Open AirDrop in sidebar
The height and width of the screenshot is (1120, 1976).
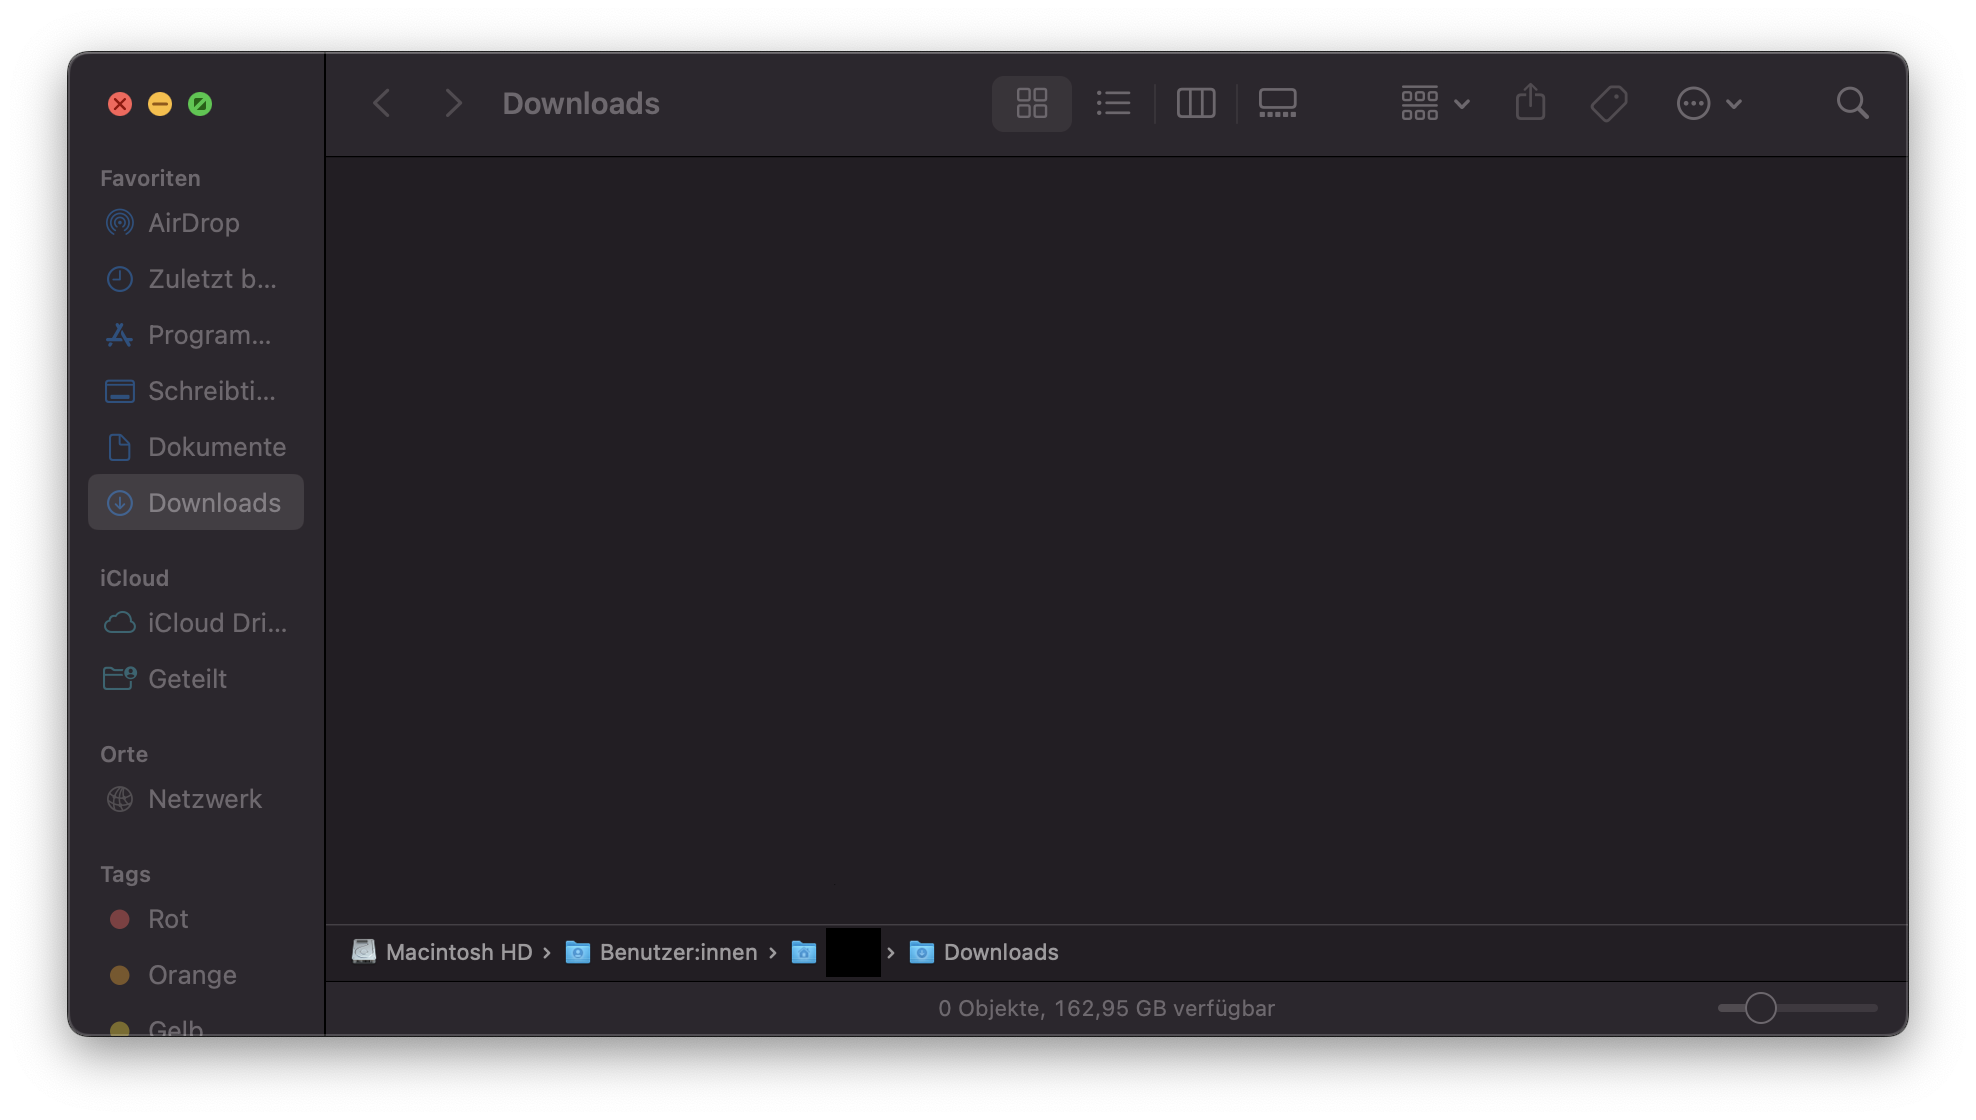193,223
